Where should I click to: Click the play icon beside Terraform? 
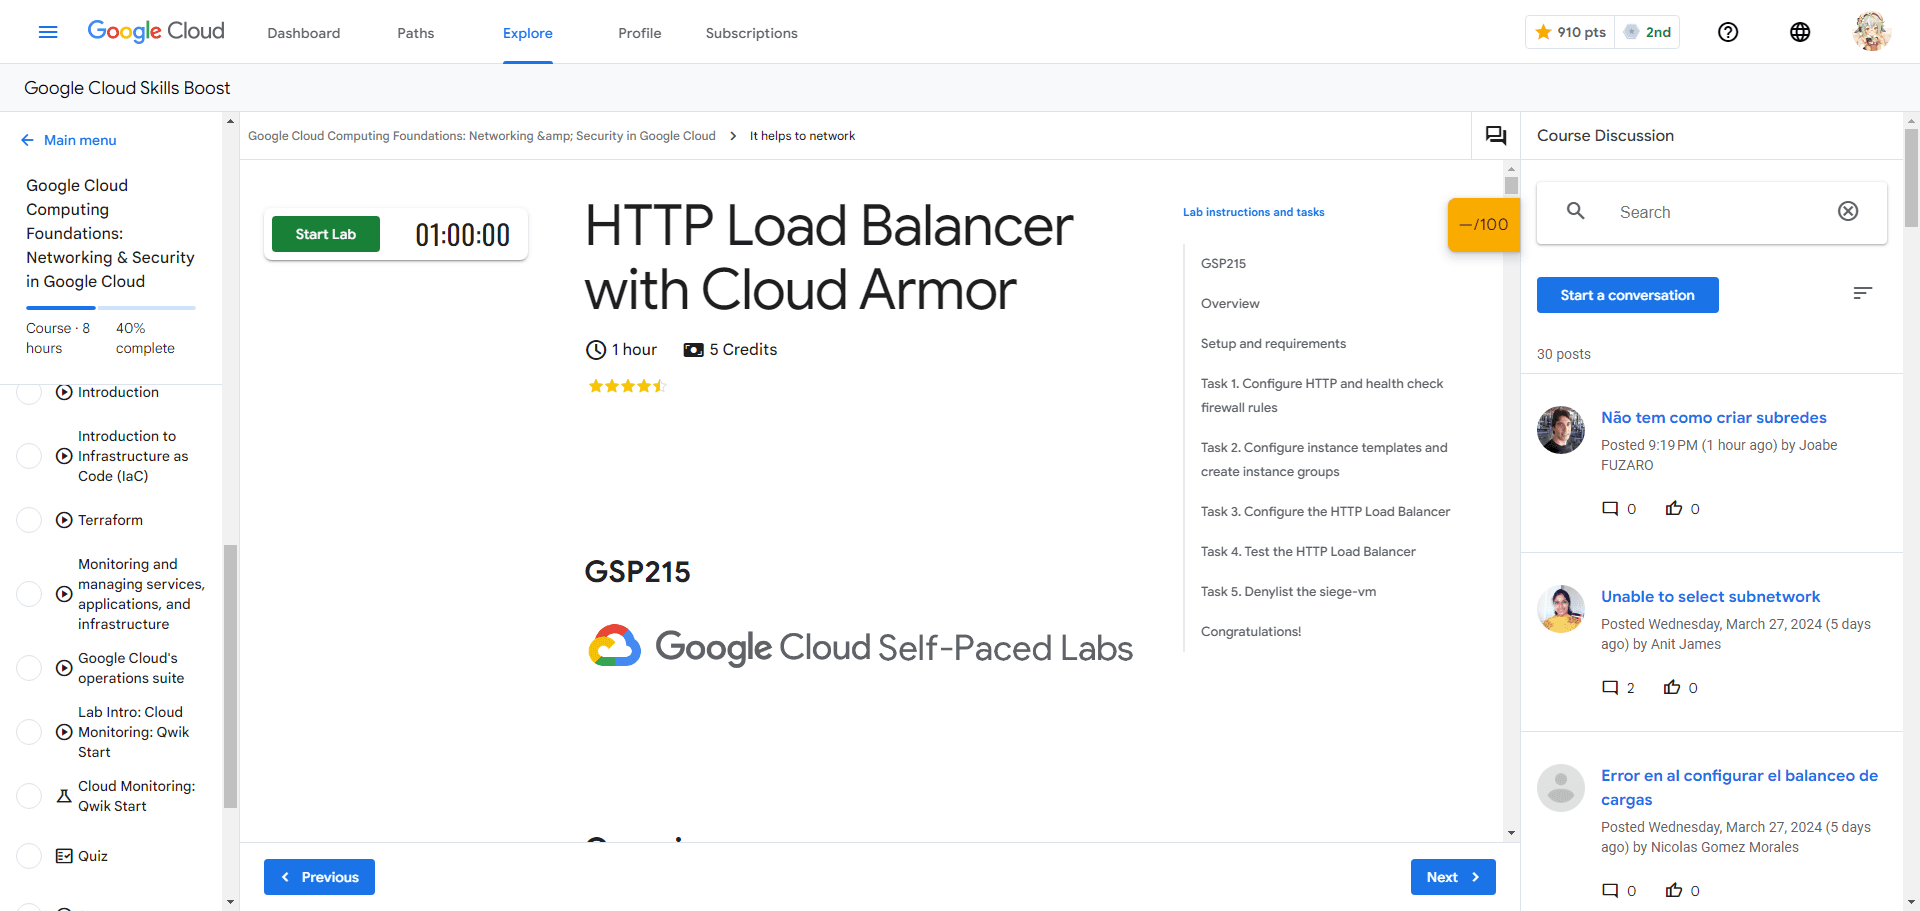coord(64,520)
